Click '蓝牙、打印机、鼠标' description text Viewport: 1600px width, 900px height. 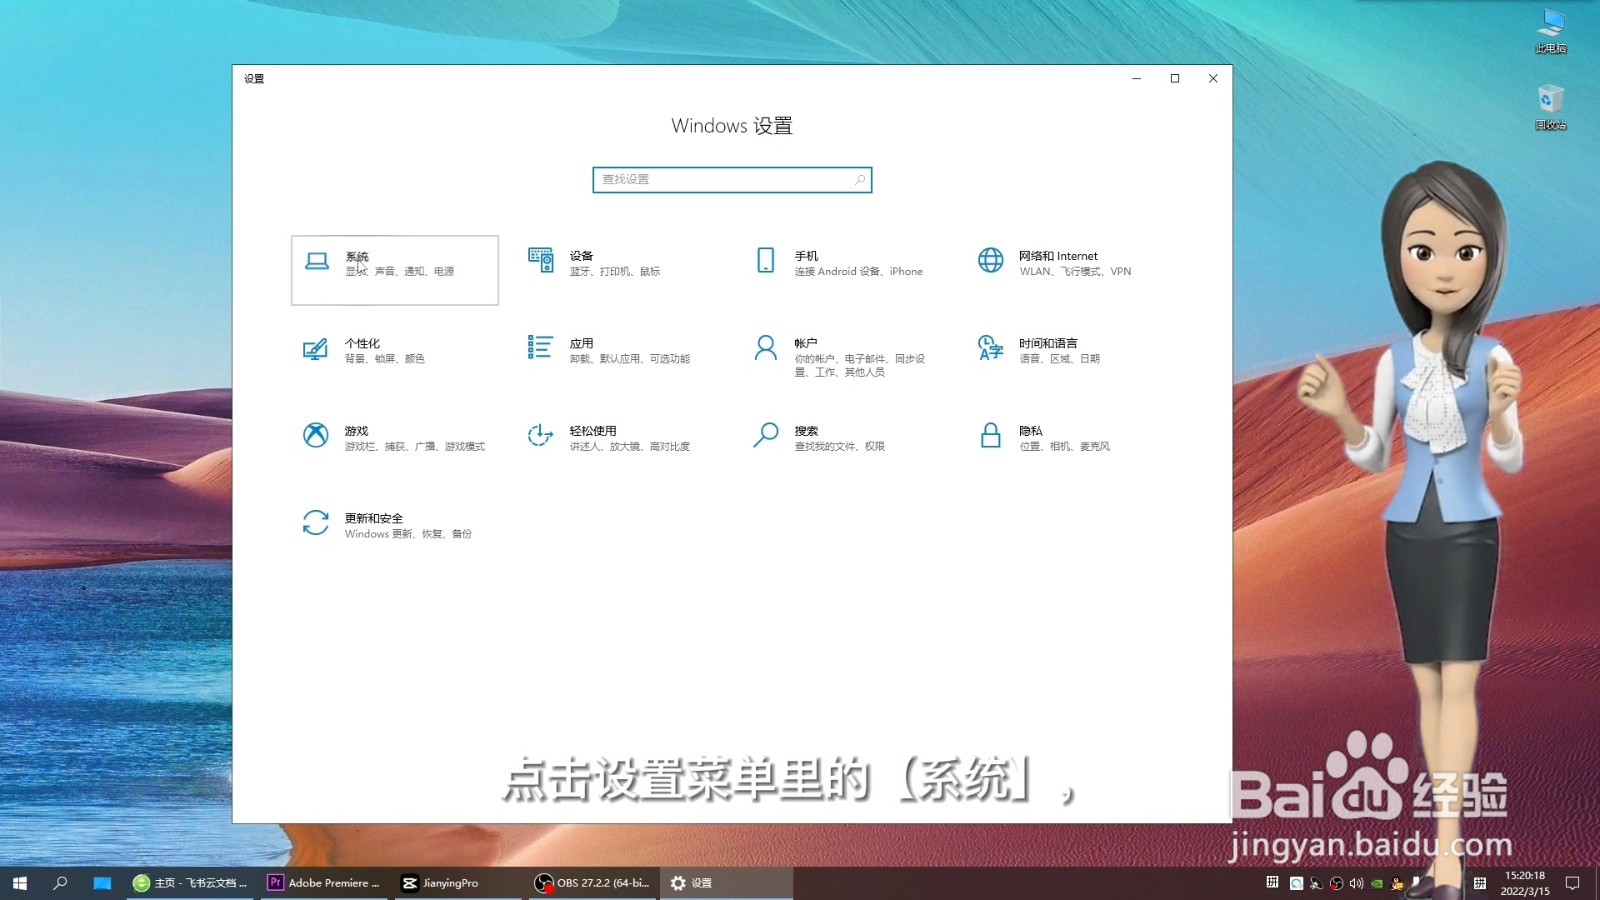pyautogui.click(x=615, y=271)
